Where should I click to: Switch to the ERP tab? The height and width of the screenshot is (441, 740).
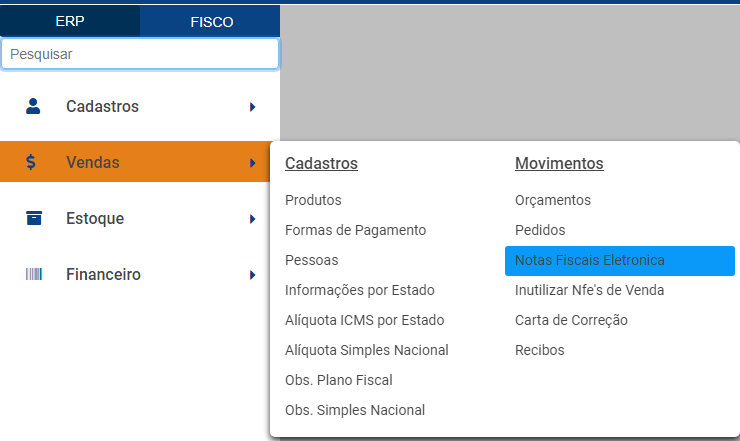[x=70, y=21]
